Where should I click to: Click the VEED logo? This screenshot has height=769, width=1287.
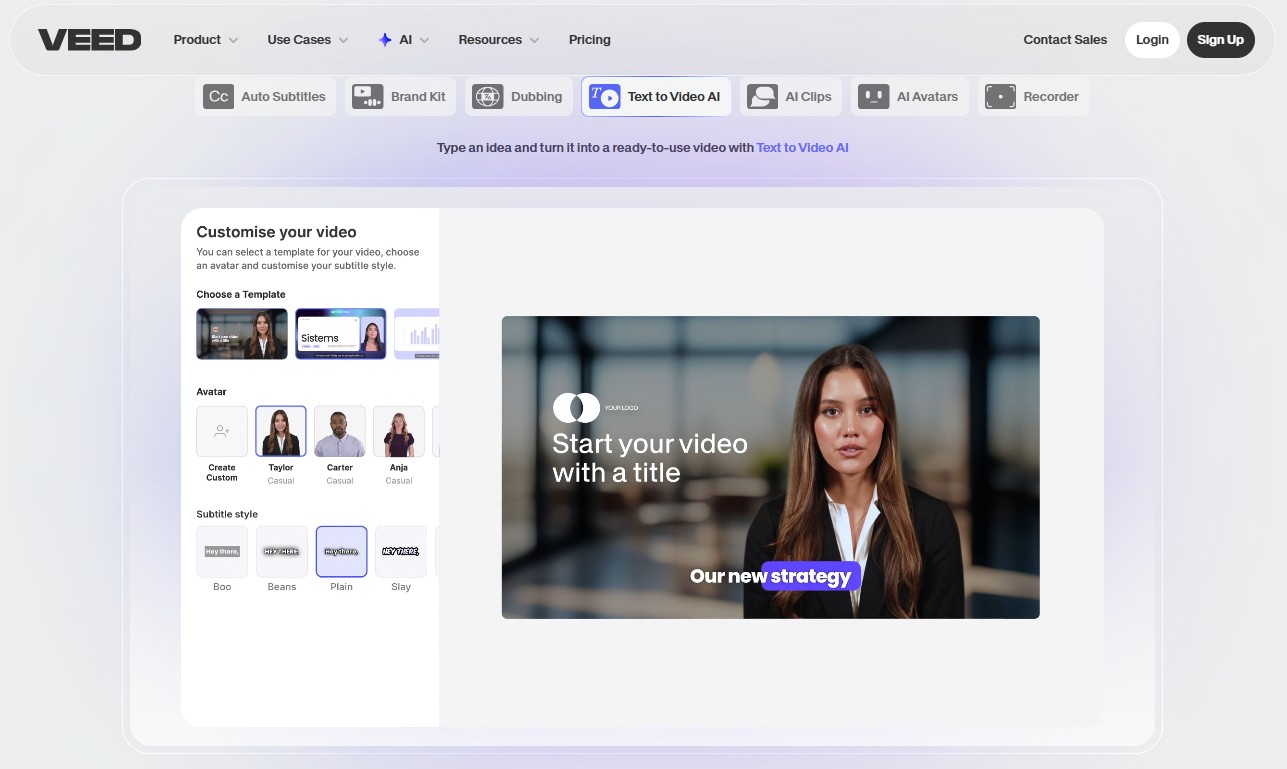point(89,40)
